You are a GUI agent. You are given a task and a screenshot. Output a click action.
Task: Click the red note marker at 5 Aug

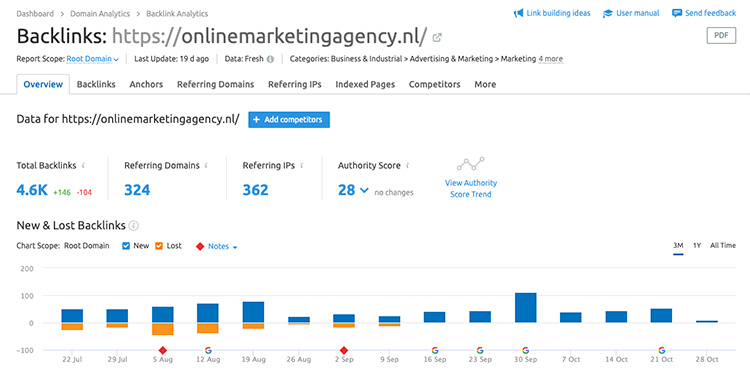163,351
